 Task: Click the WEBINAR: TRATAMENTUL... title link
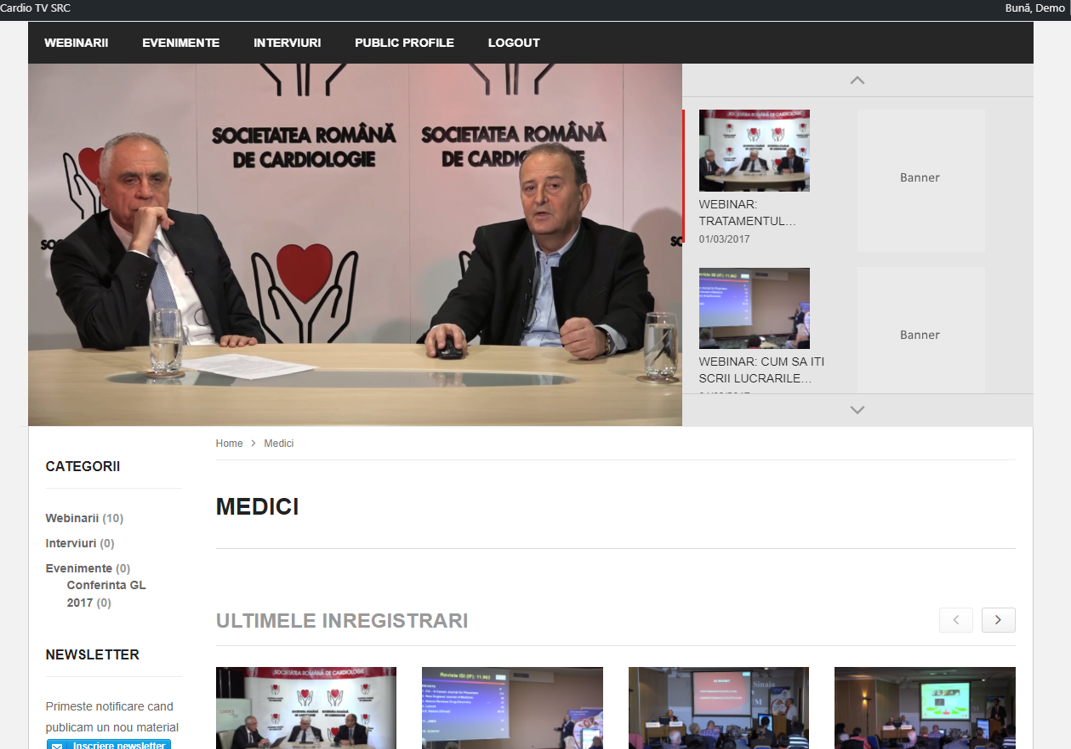pyautogui.click(x=747, y=213)
